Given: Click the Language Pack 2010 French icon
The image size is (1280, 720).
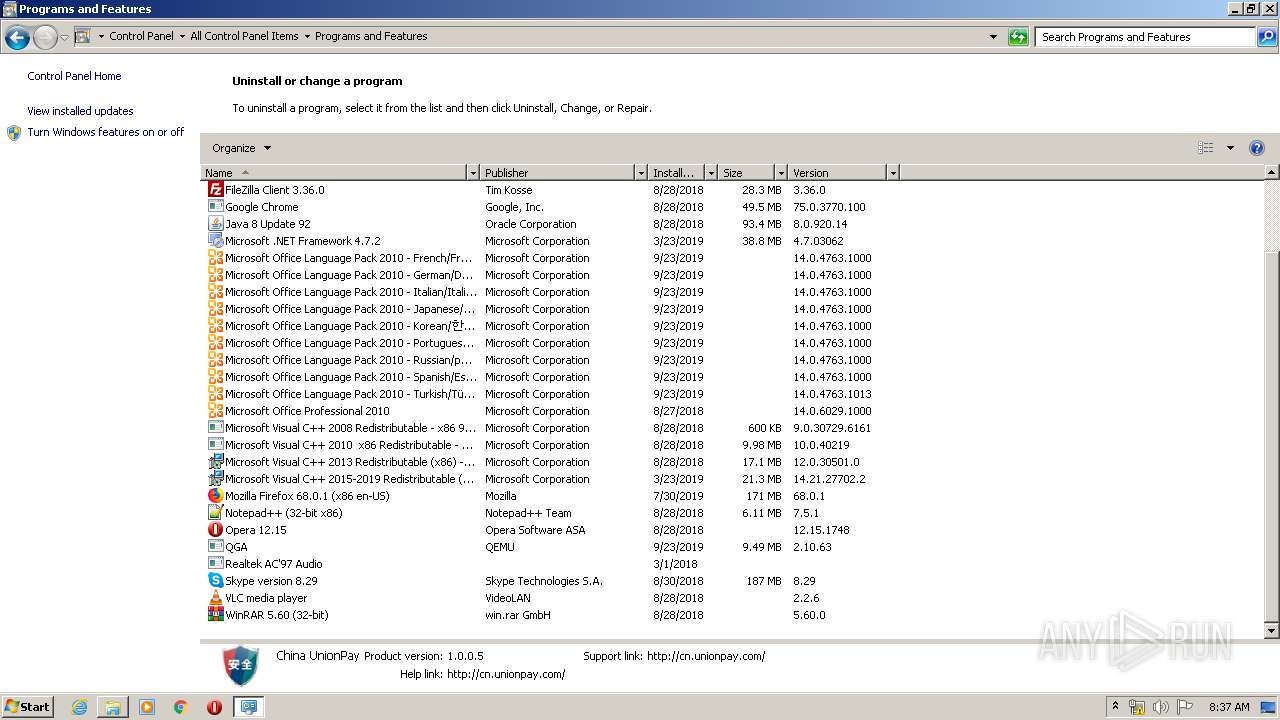Looking at the screenshot, I should click(x=215, y=257).
